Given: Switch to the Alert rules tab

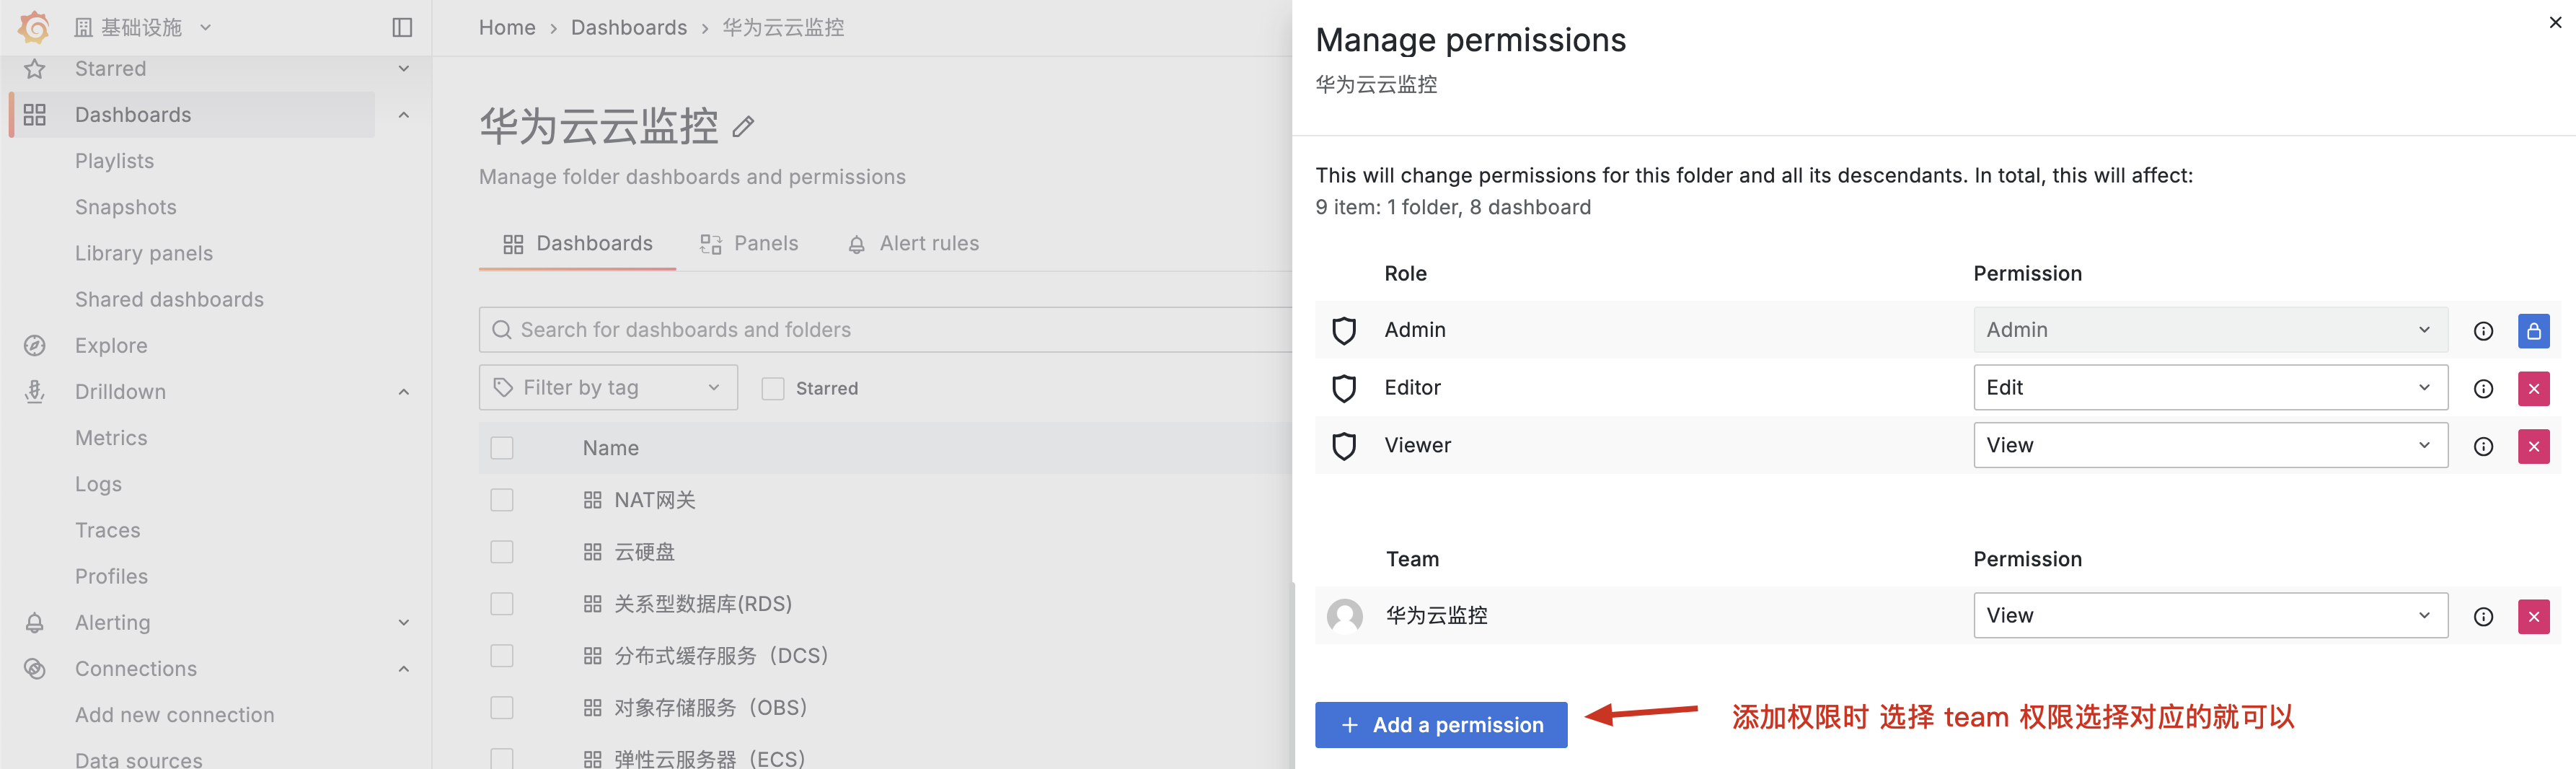Looking at the screenshot, I should (x=913, y=244).
